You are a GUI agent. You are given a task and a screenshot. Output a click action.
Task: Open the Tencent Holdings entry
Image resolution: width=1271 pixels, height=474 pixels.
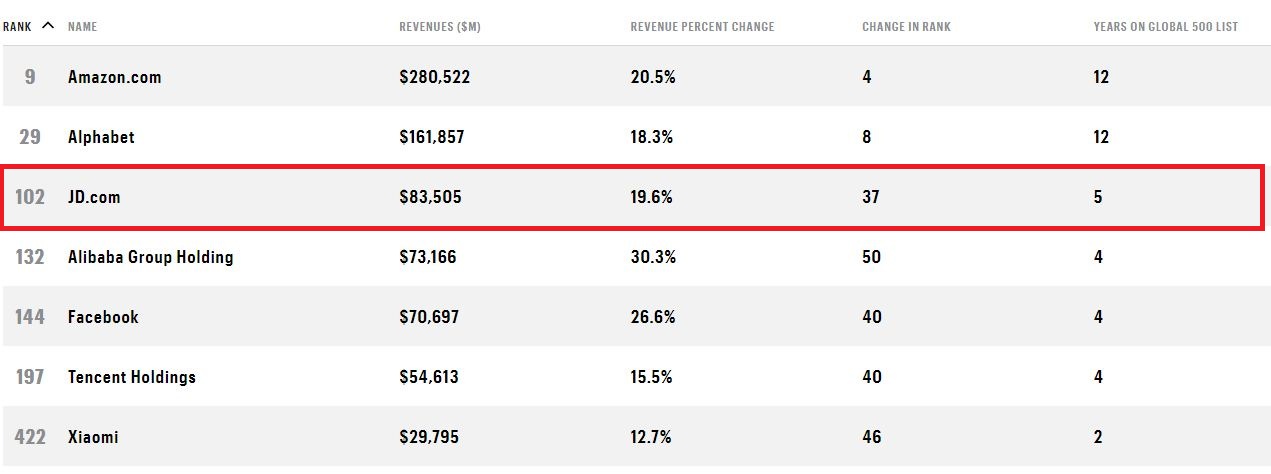point(131,377)
